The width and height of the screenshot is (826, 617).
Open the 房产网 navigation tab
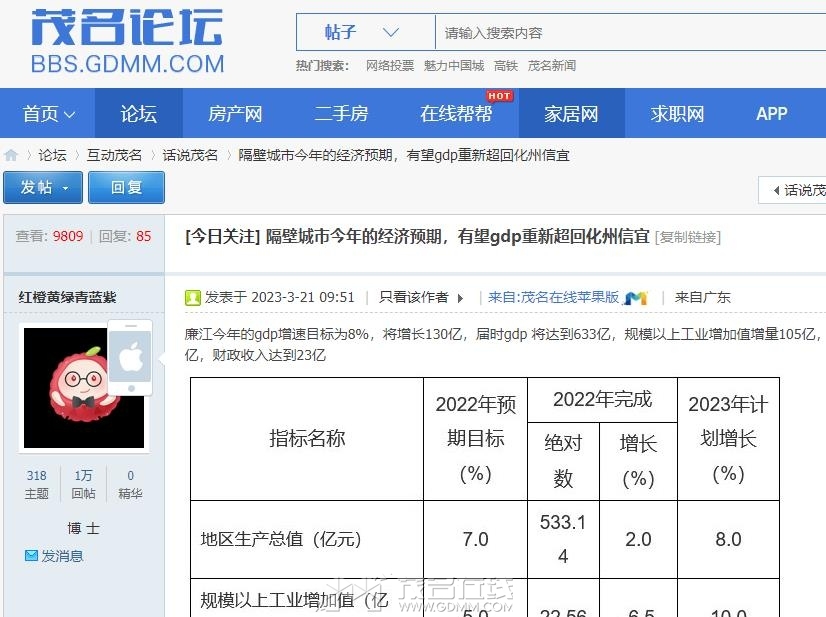pyautogui.click(x=235, y=113)
